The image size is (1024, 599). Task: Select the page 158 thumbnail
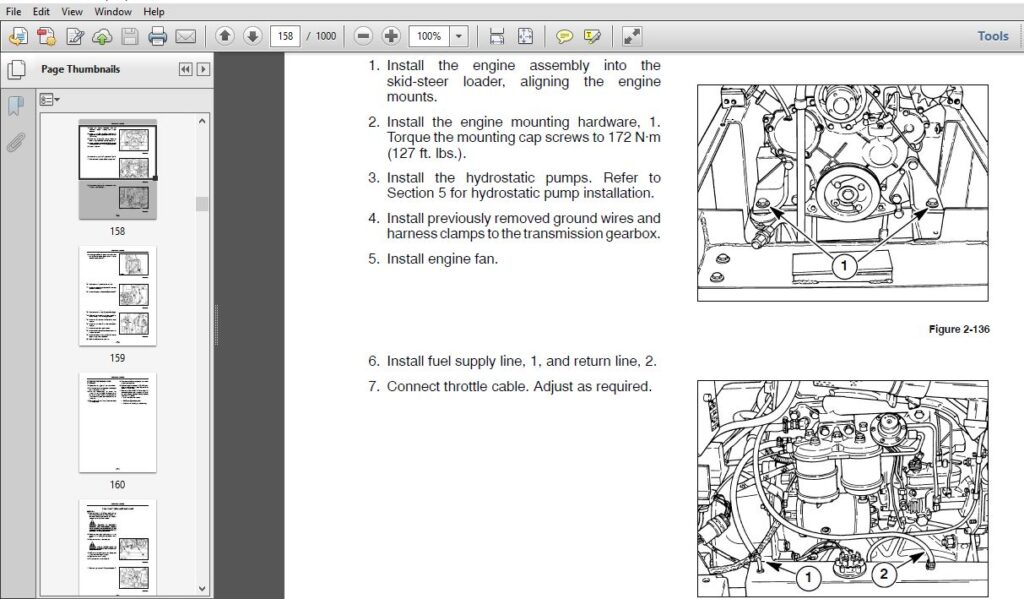click(118, 170)
